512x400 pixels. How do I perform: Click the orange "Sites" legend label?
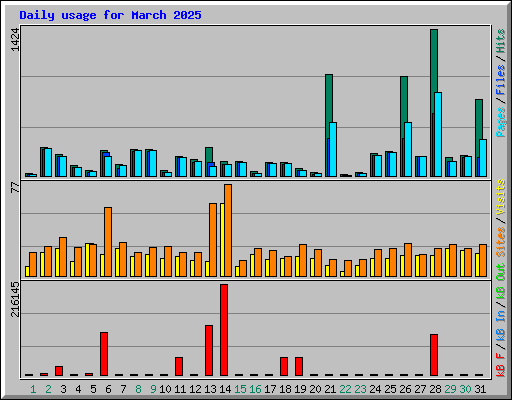click(501, 242)
